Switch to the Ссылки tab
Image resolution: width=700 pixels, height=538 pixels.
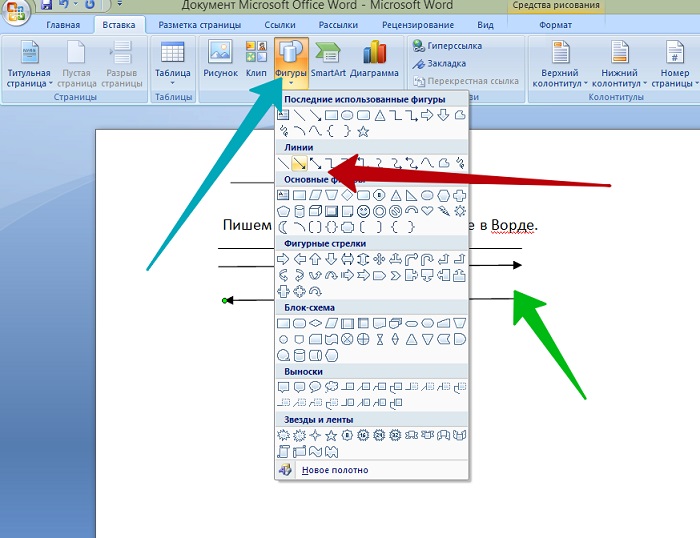[279, 25]
